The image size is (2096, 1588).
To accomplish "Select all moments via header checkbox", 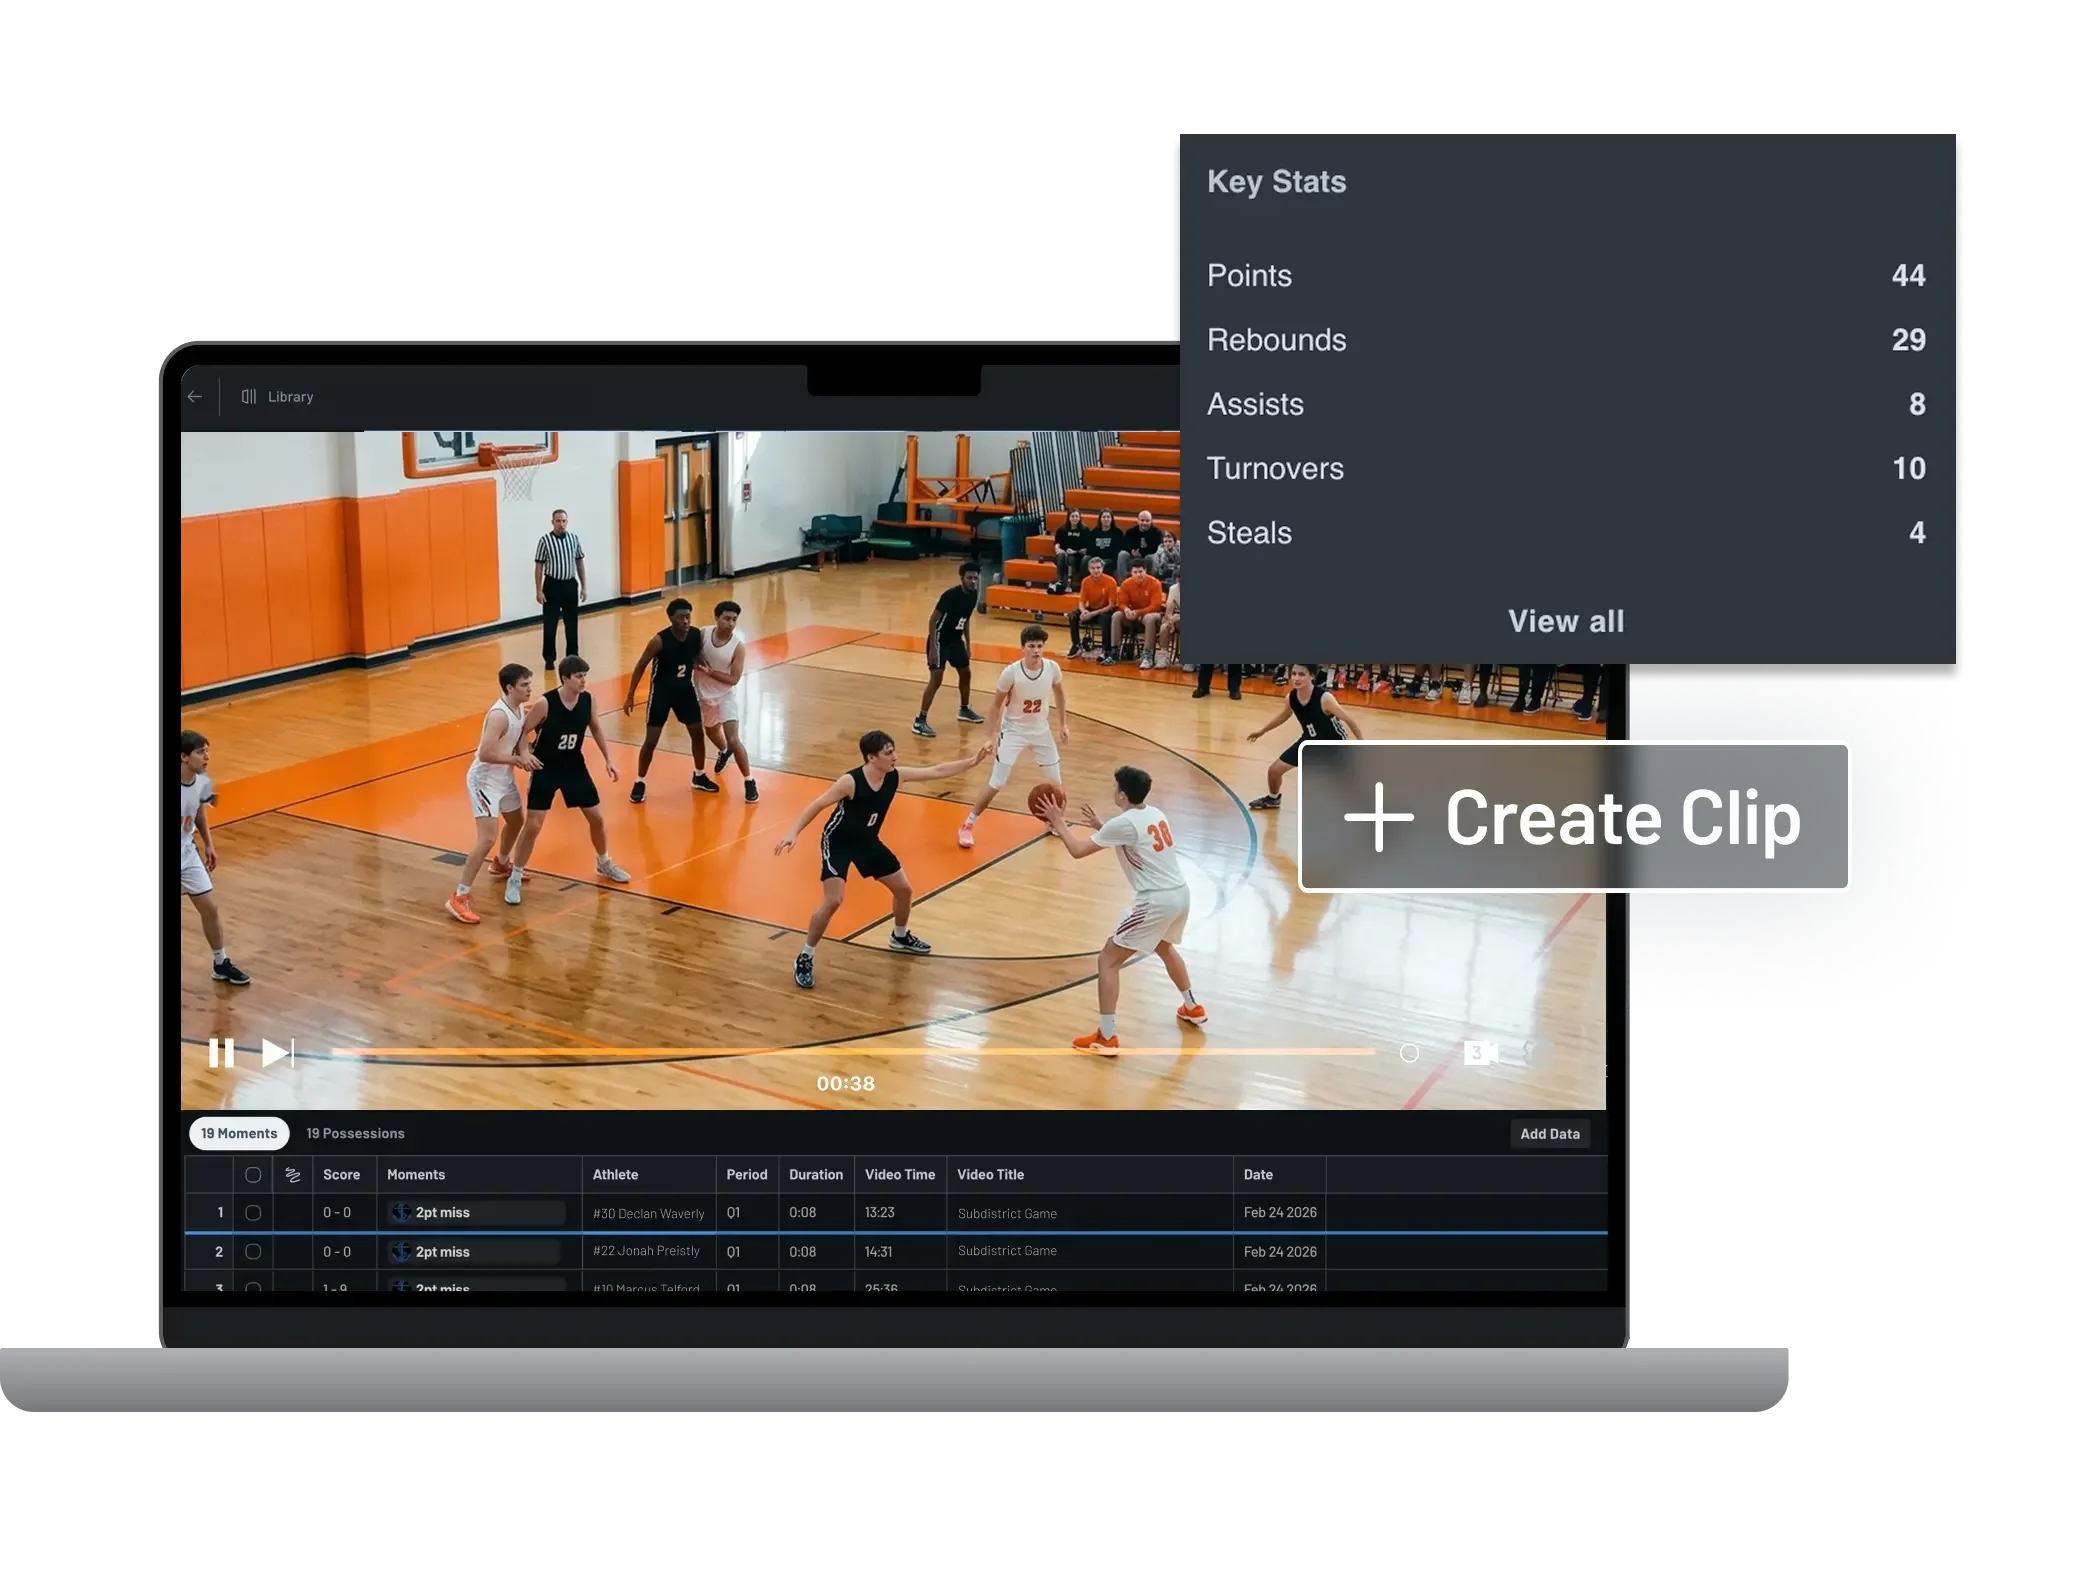I will pyautogui.click(x=253, y=1175).
